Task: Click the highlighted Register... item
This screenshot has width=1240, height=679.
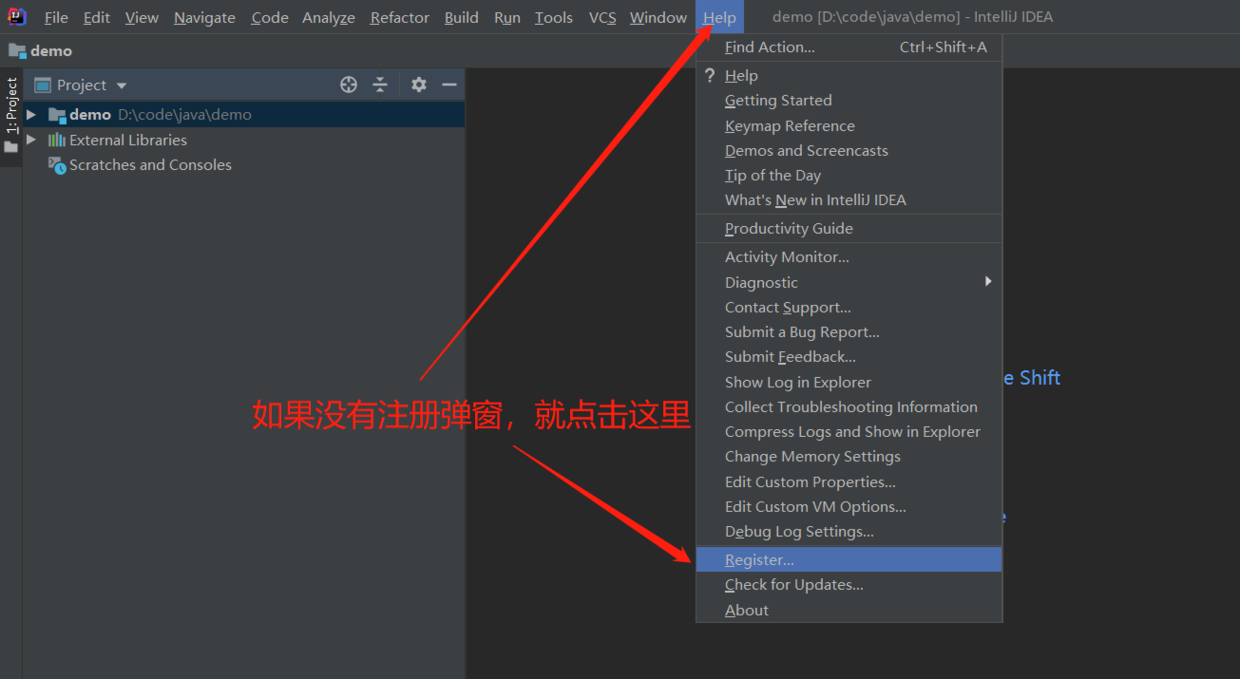Action: [849, 560]
